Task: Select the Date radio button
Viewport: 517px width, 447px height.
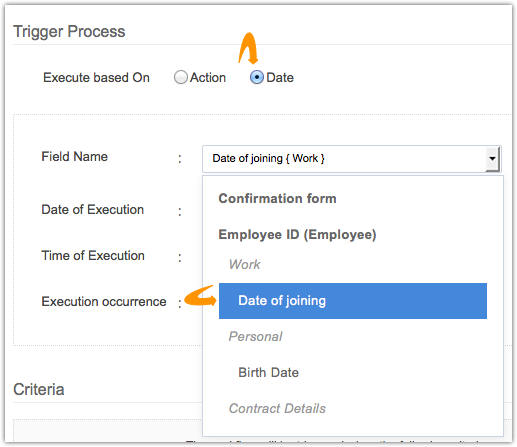Action: click(x=257, y=77)
